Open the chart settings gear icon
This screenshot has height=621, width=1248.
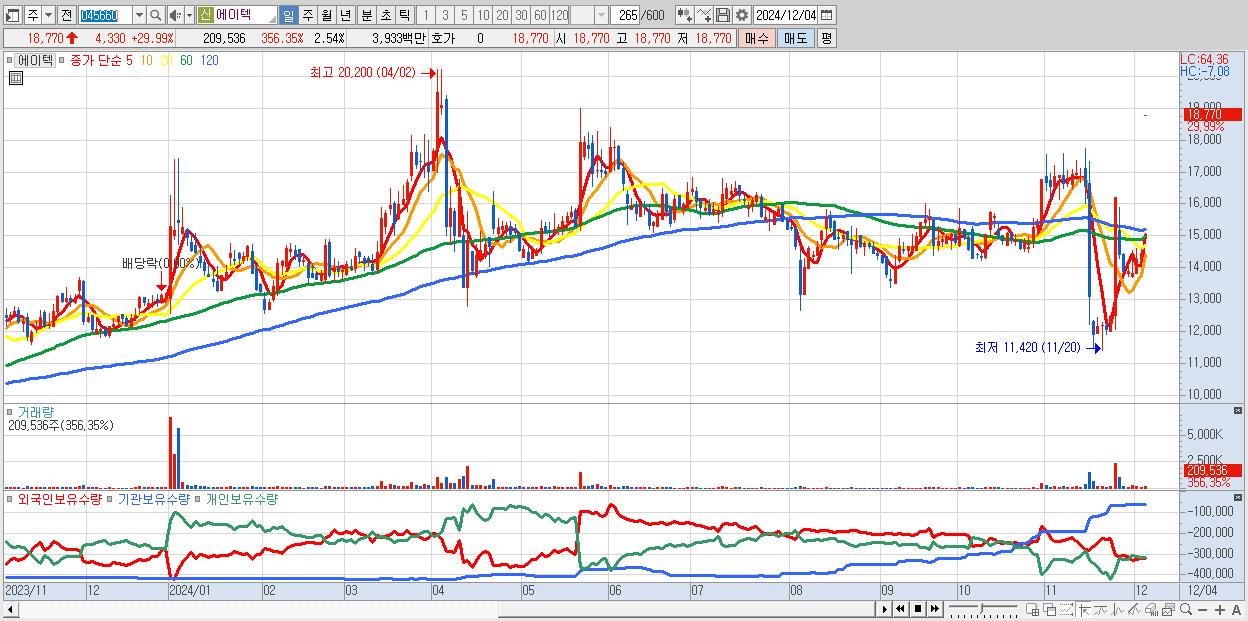(x=742, y=15)
